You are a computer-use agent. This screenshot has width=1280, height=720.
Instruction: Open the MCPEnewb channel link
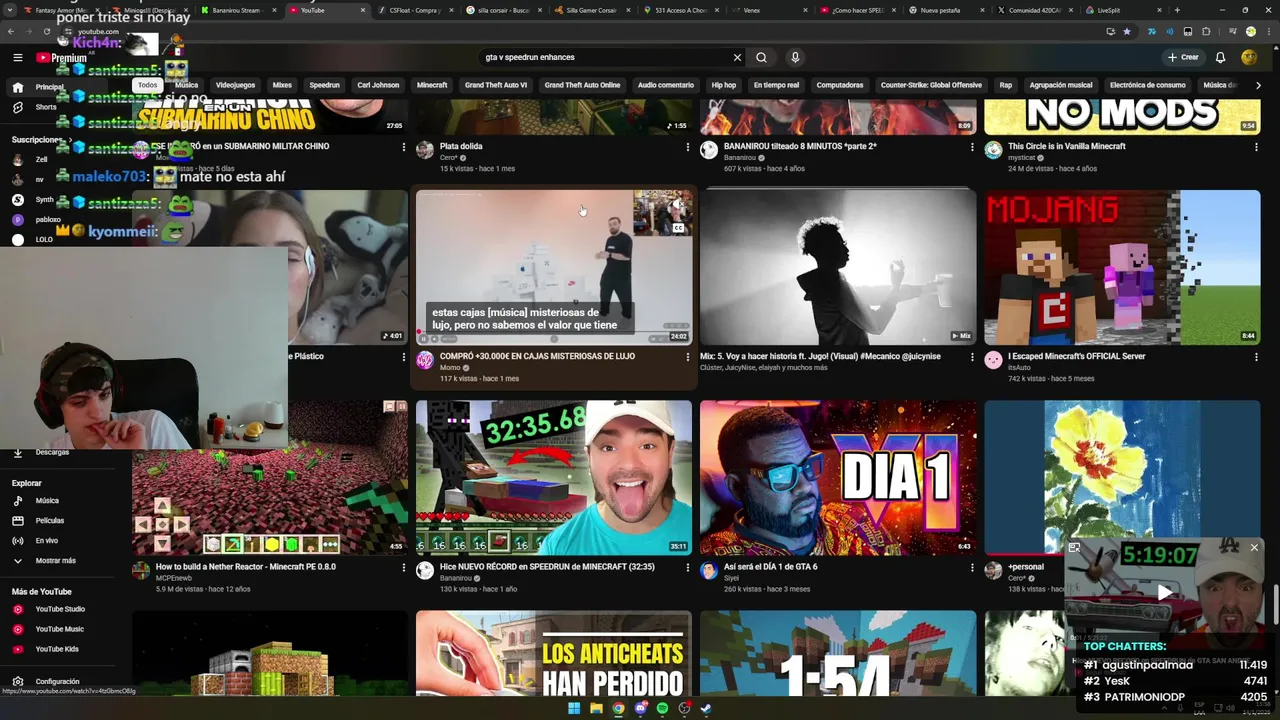pos(173,578)
